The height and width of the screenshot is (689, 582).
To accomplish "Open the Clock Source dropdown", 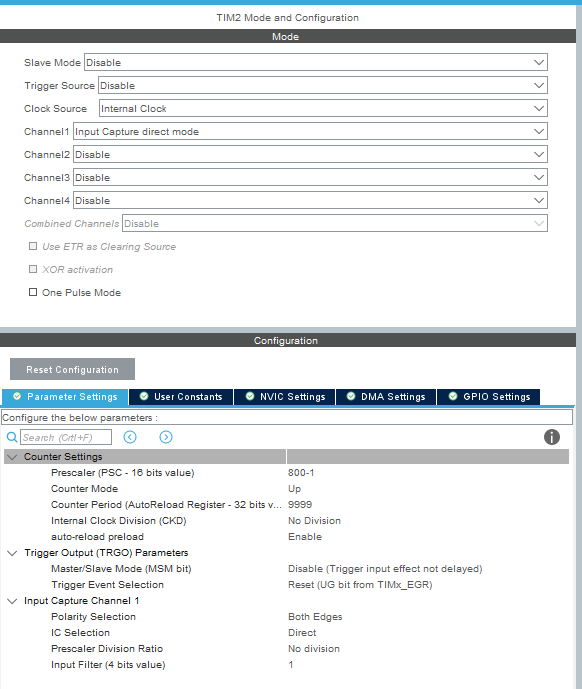I will click(x=323, y=108).
